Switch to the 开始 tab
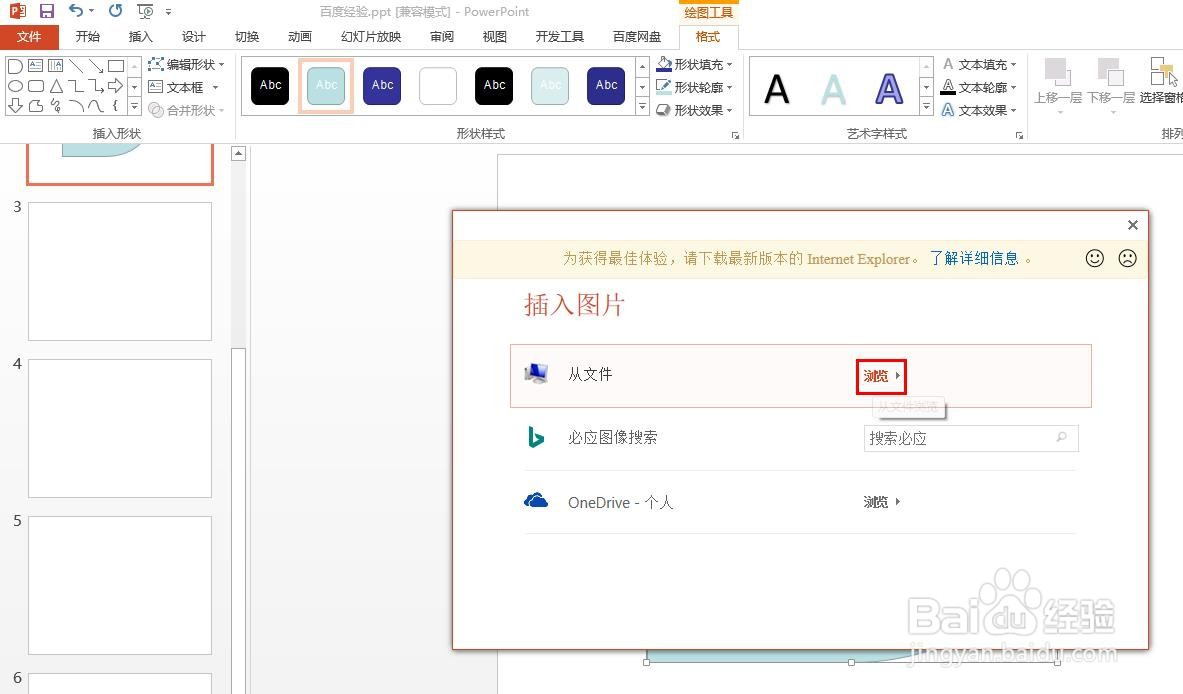This screenshot has width=1183, height=694. (88, 36)
